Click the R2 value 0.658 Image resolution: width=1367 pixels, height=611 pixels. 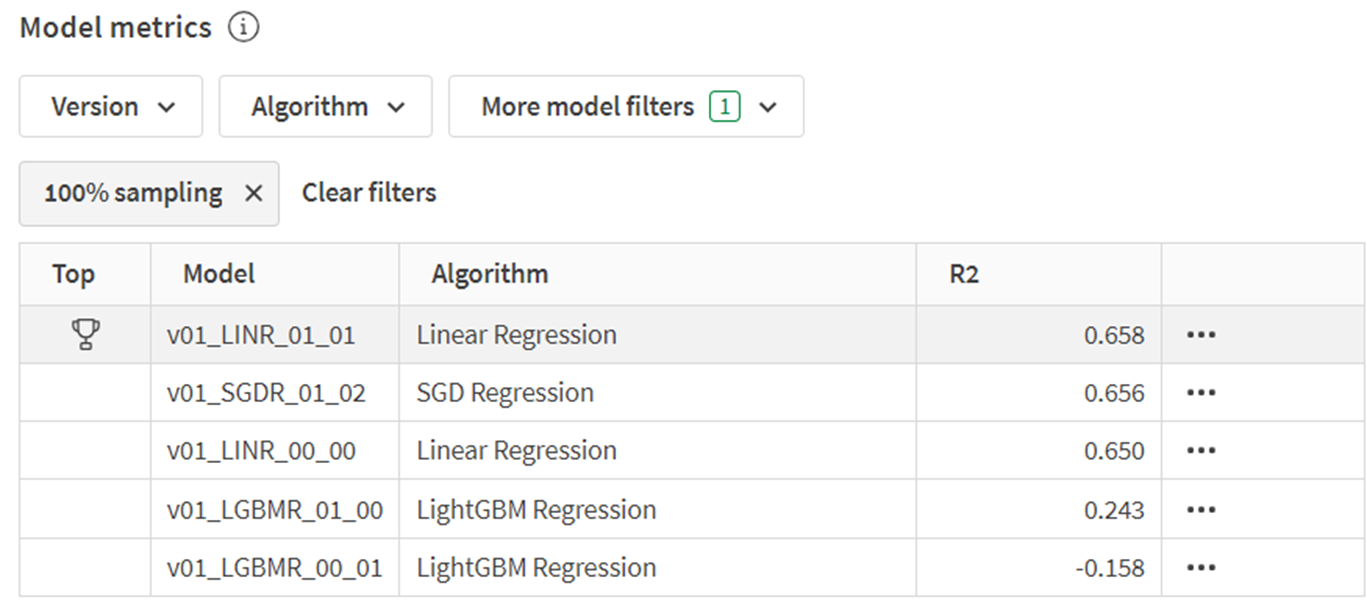pyautogui.click(x=1118, y=333)
